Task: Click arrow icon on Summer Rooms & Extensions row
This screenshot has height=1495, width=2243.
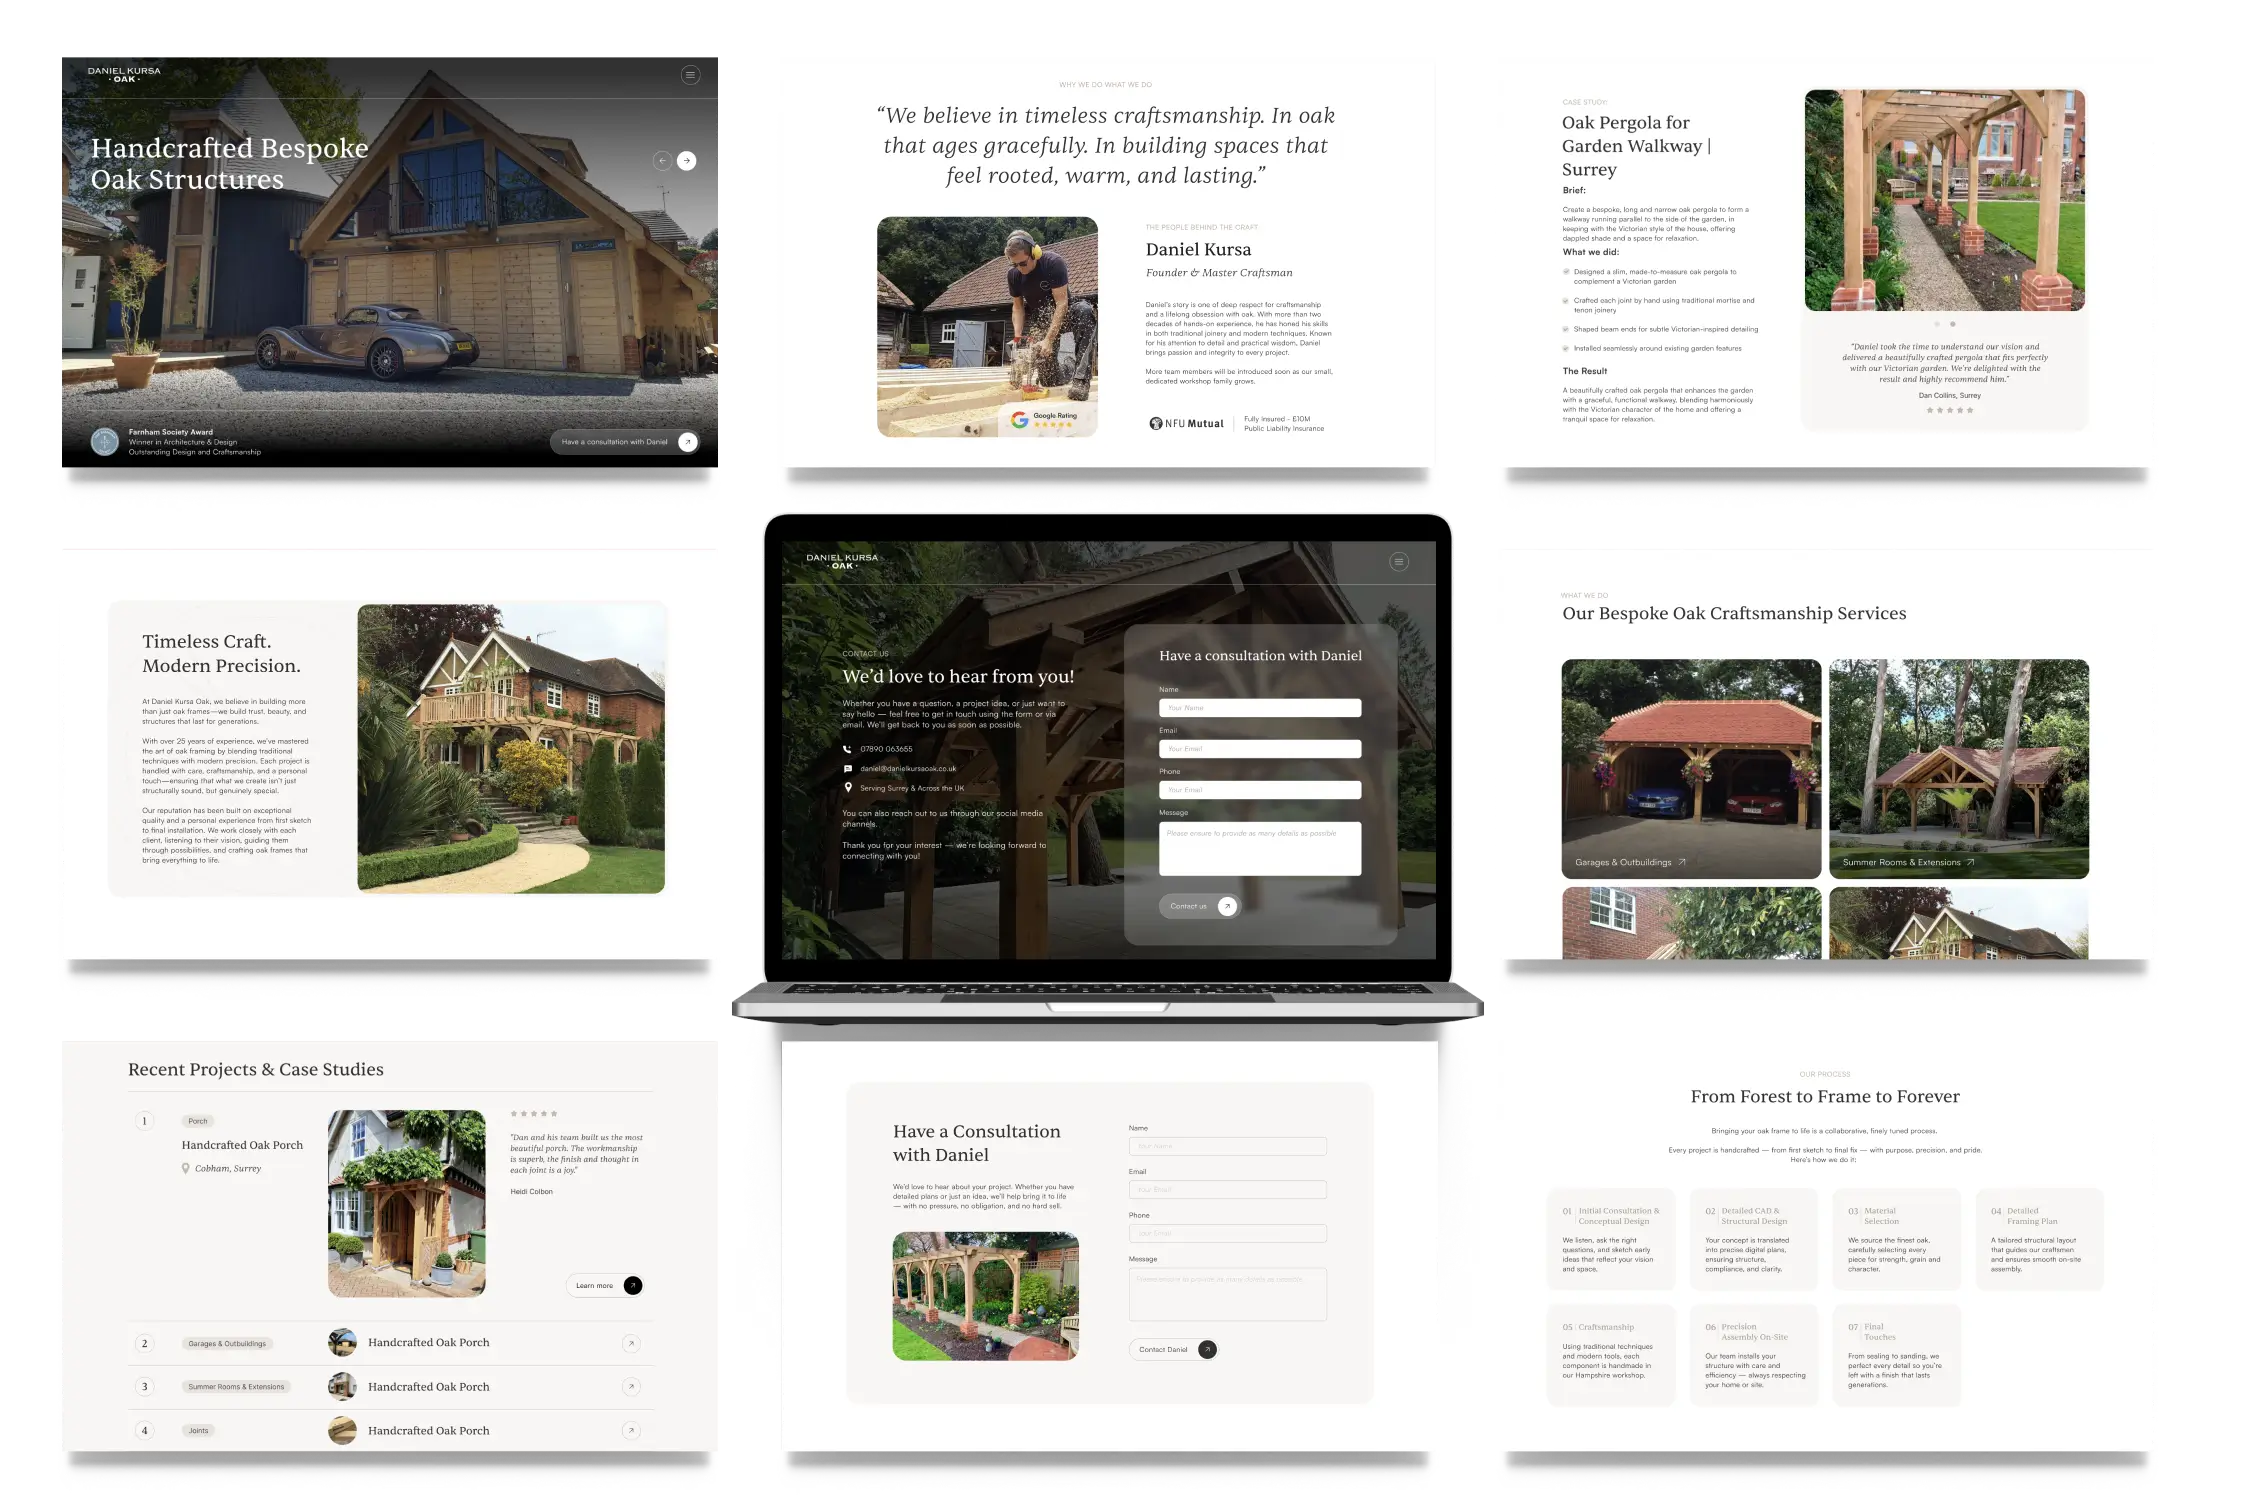Action: click(631, 1387)
